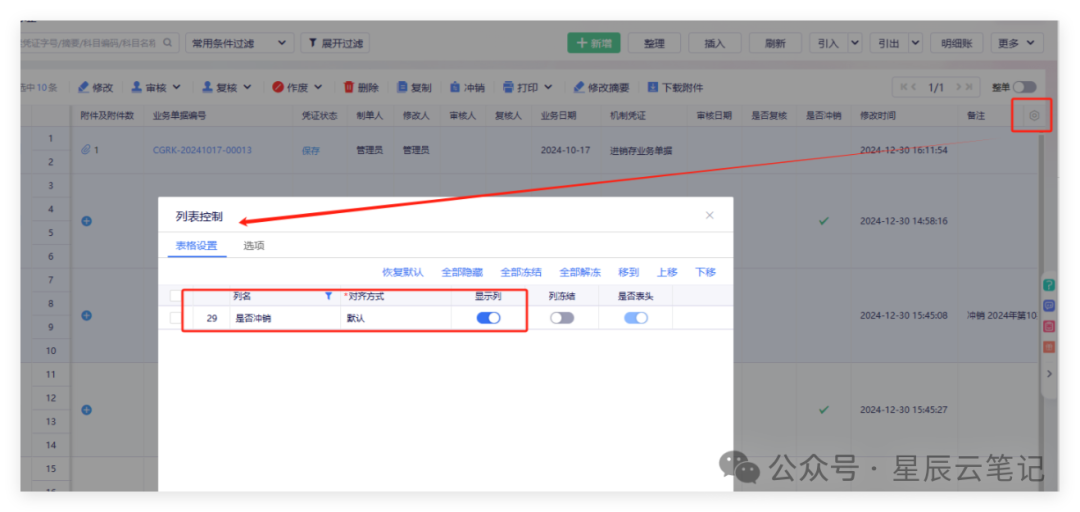Screen dimensions: 1080x512
Task: Switch to the 选项 tab
Action: pyautogui.click(x=253, y=245)
